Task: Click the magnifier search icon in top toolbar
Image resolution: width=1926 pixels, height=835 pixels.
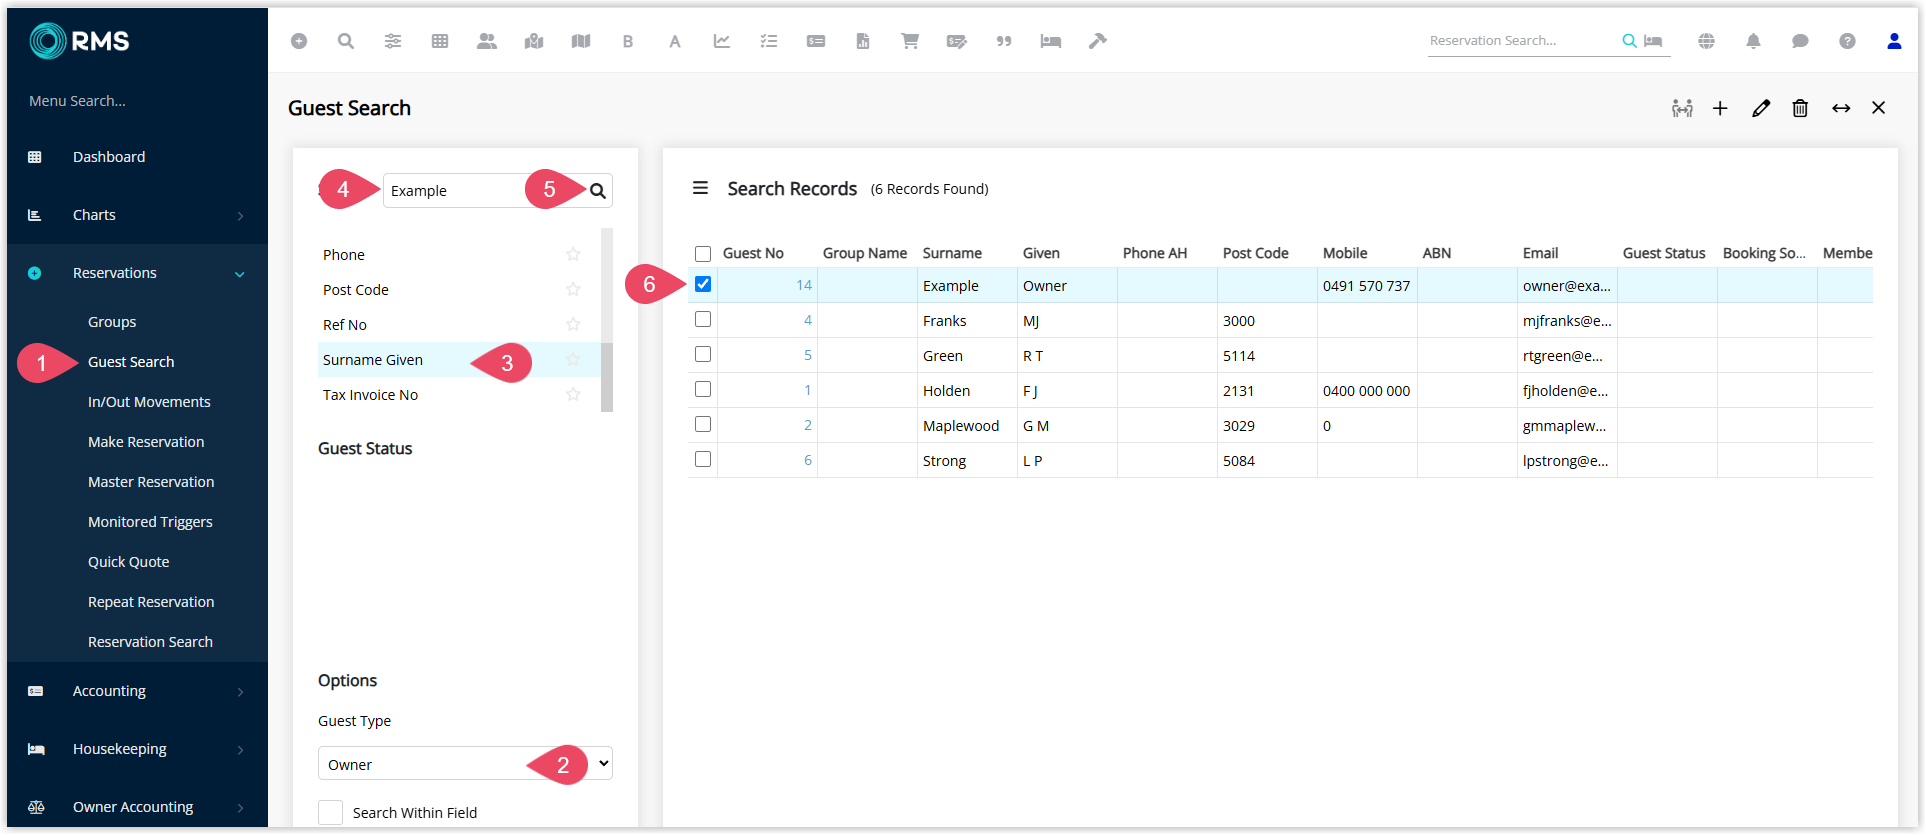Action: pyautogui.click(x=346, y=41)
